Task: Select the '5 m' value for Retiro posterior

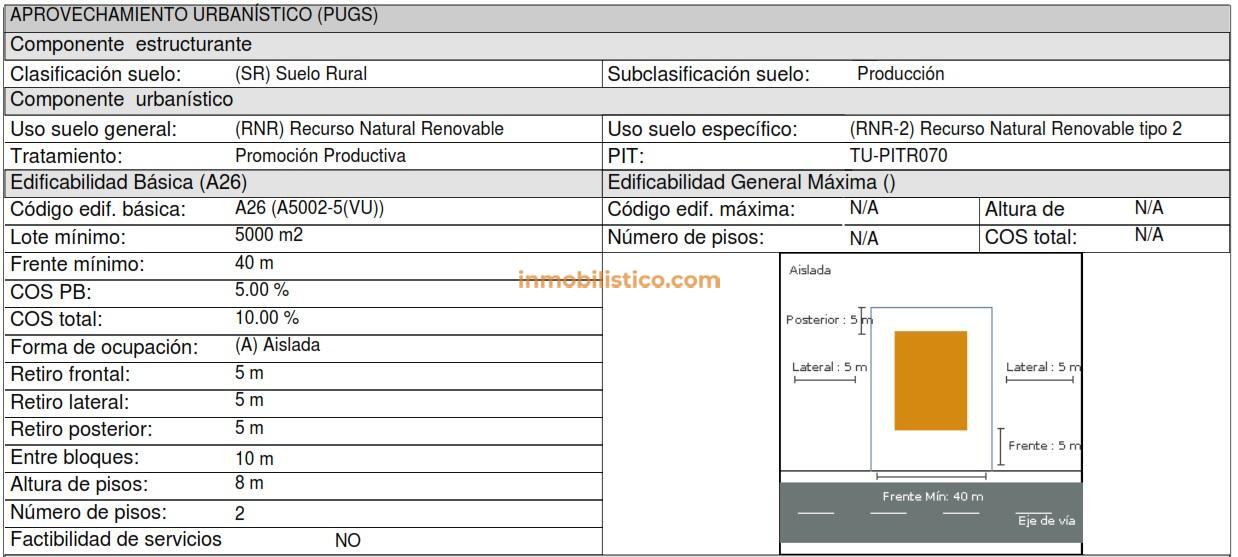Action: coord(249,428)
